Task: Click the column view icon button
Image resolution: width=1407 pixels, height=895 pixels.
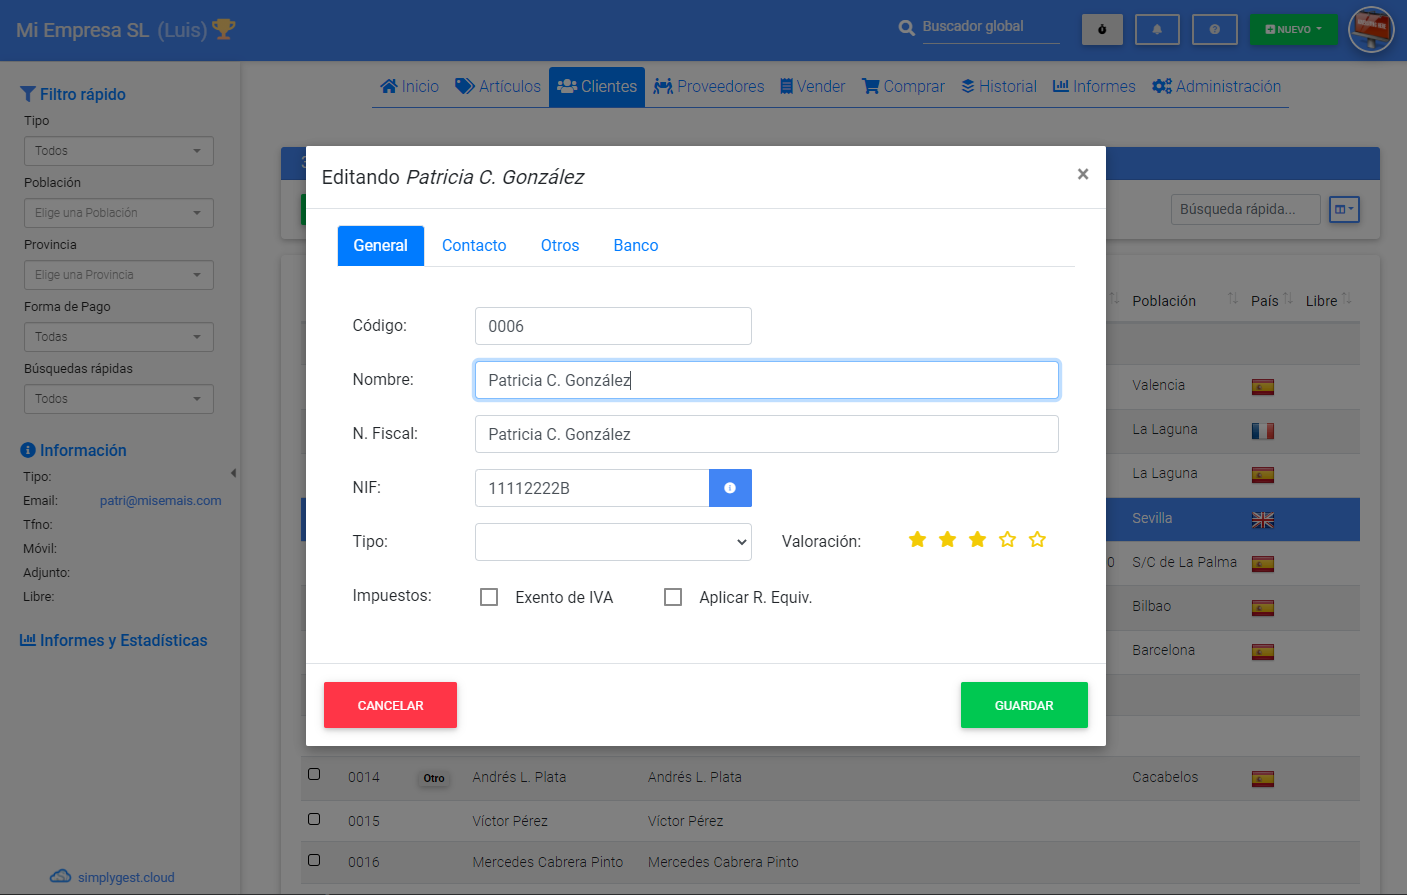Action: 1344,209
